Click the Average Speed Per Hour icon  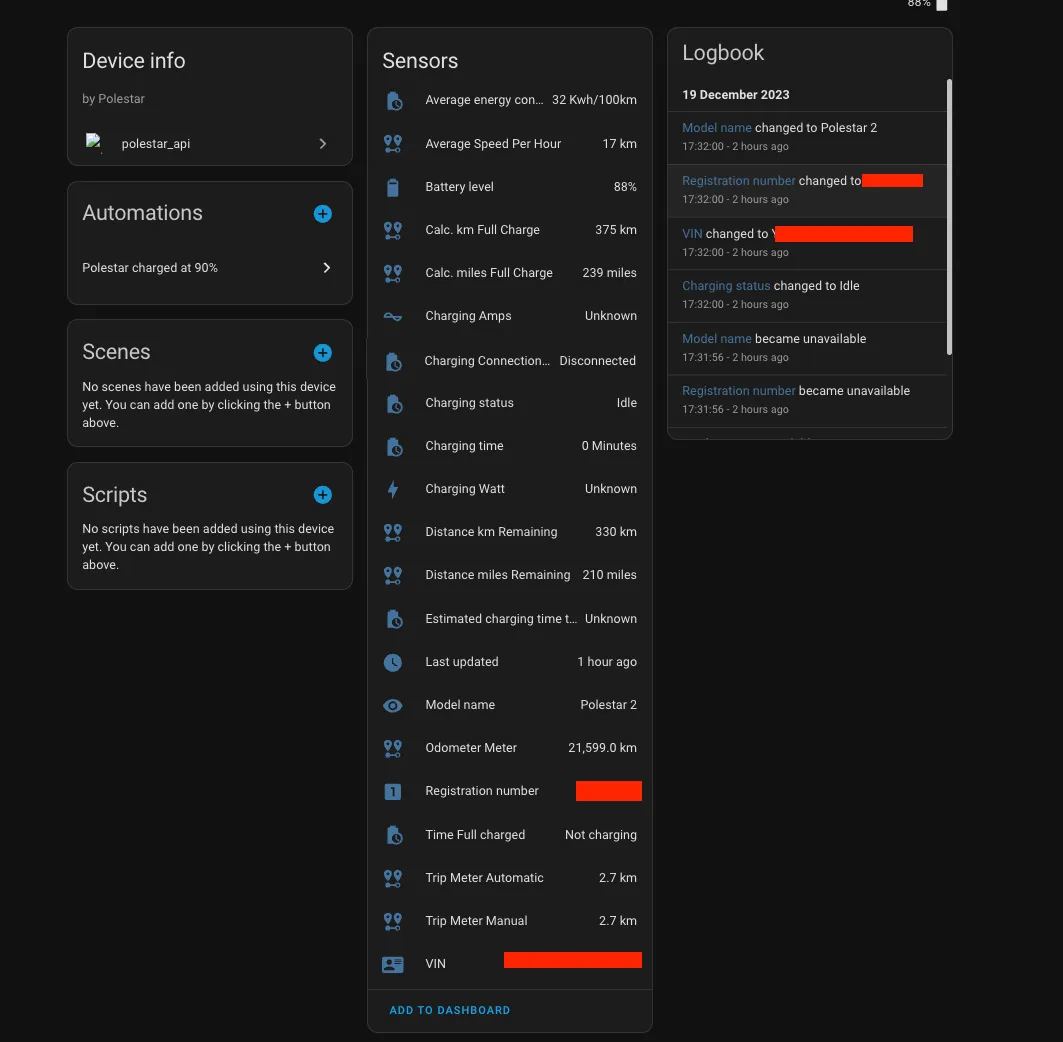pos(393,144)
